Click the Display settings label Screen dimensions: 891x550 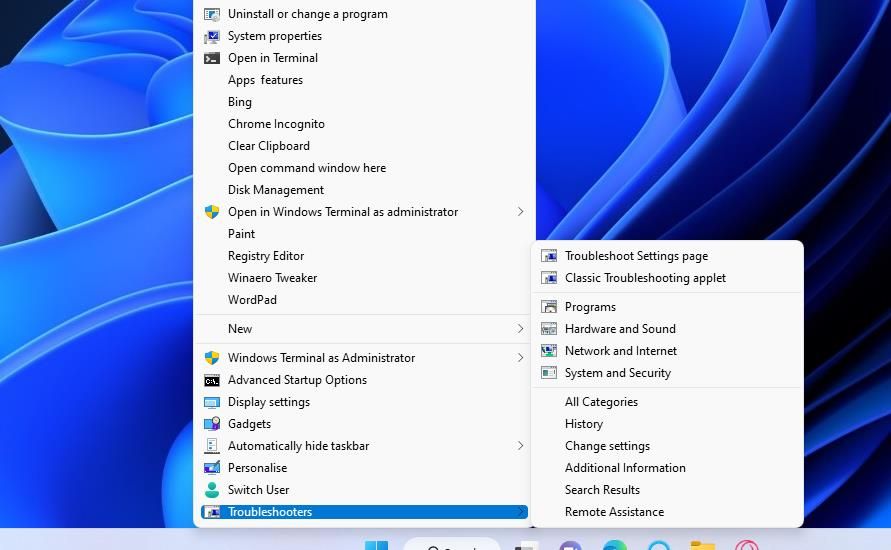(269, 402)
